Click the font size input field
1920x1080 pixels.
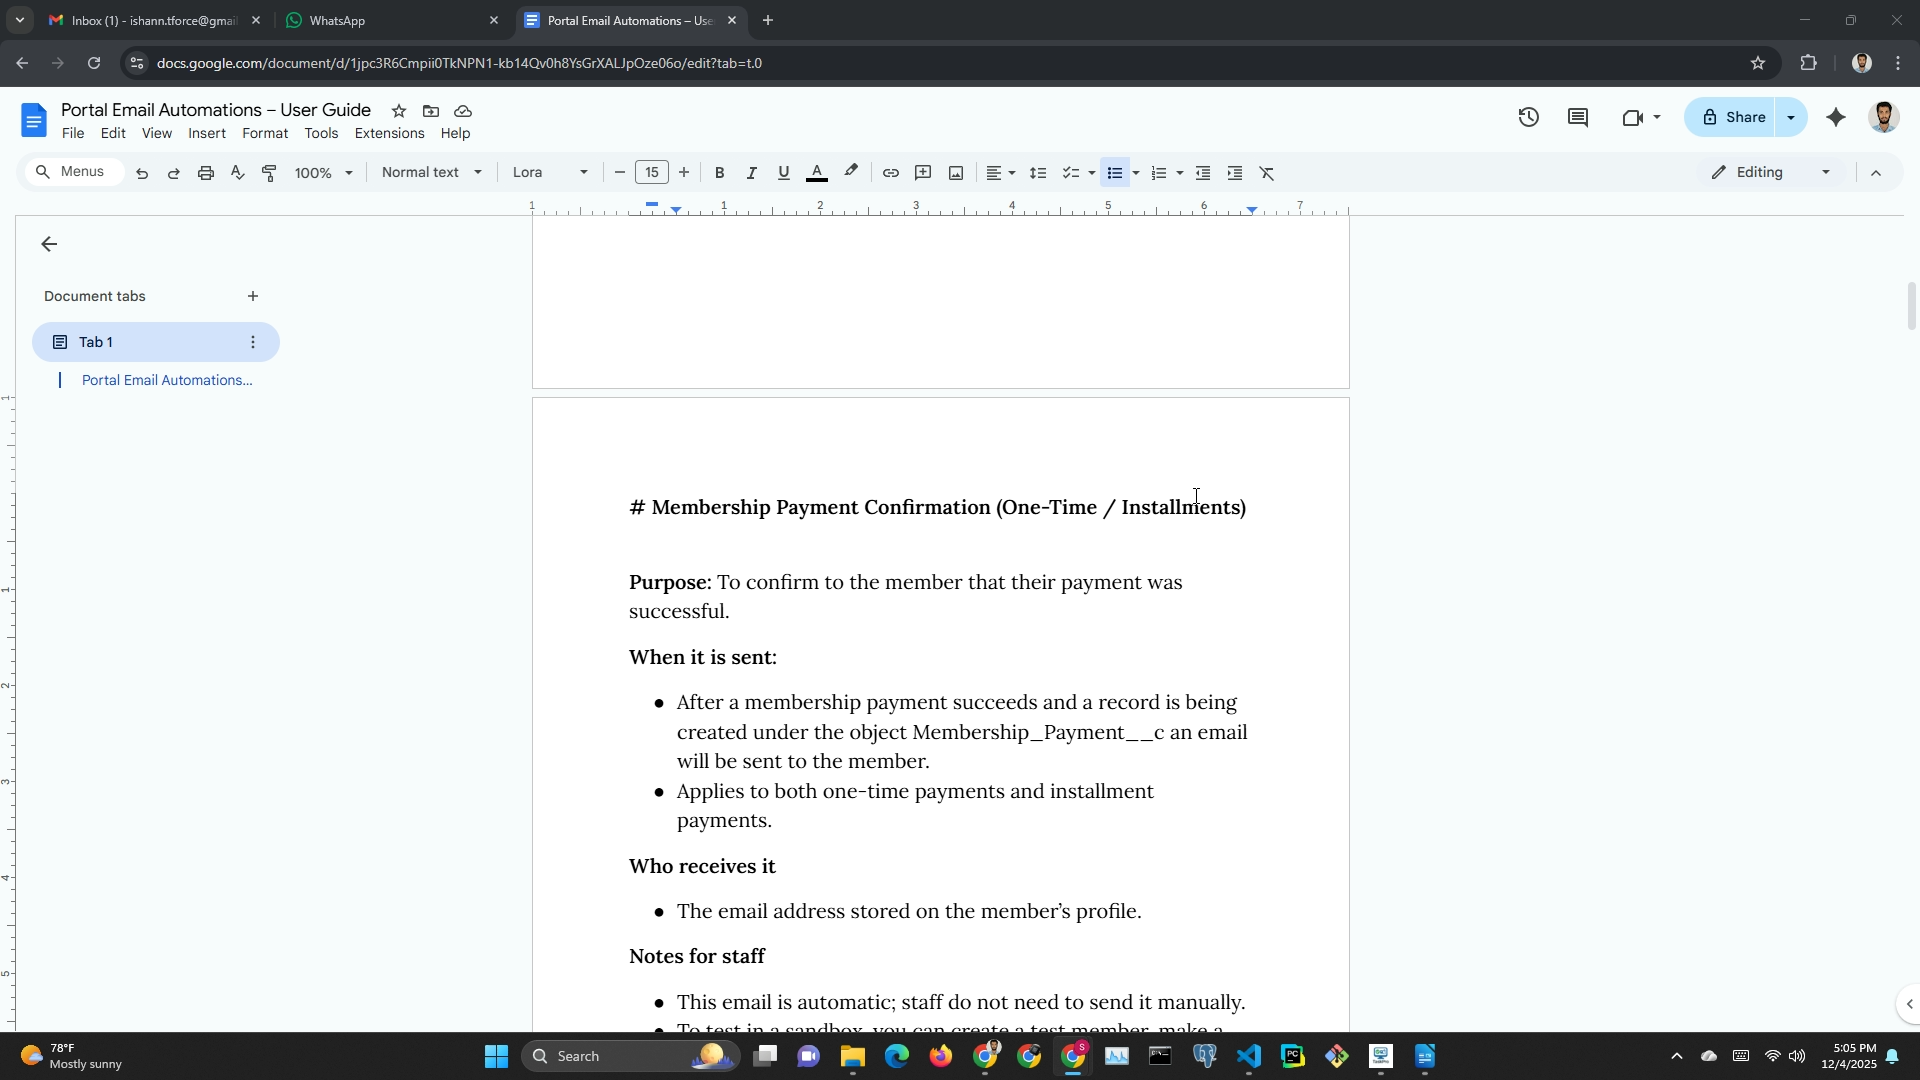point(651,173)
